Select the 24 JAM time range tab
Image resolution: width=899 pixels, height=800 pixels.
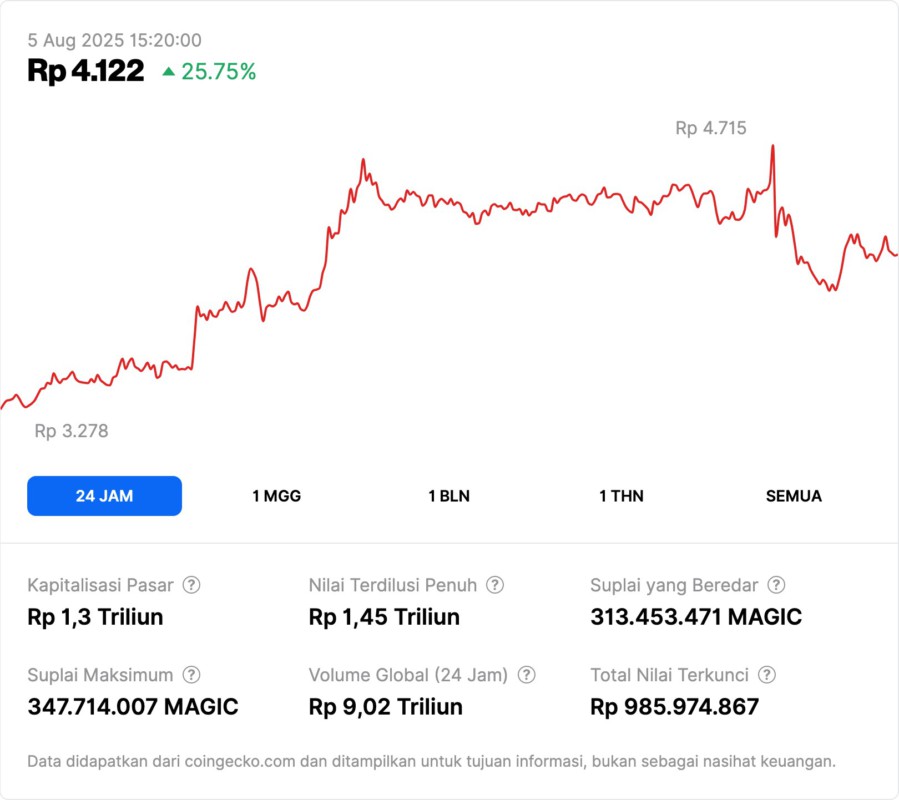tap(104, 496)
